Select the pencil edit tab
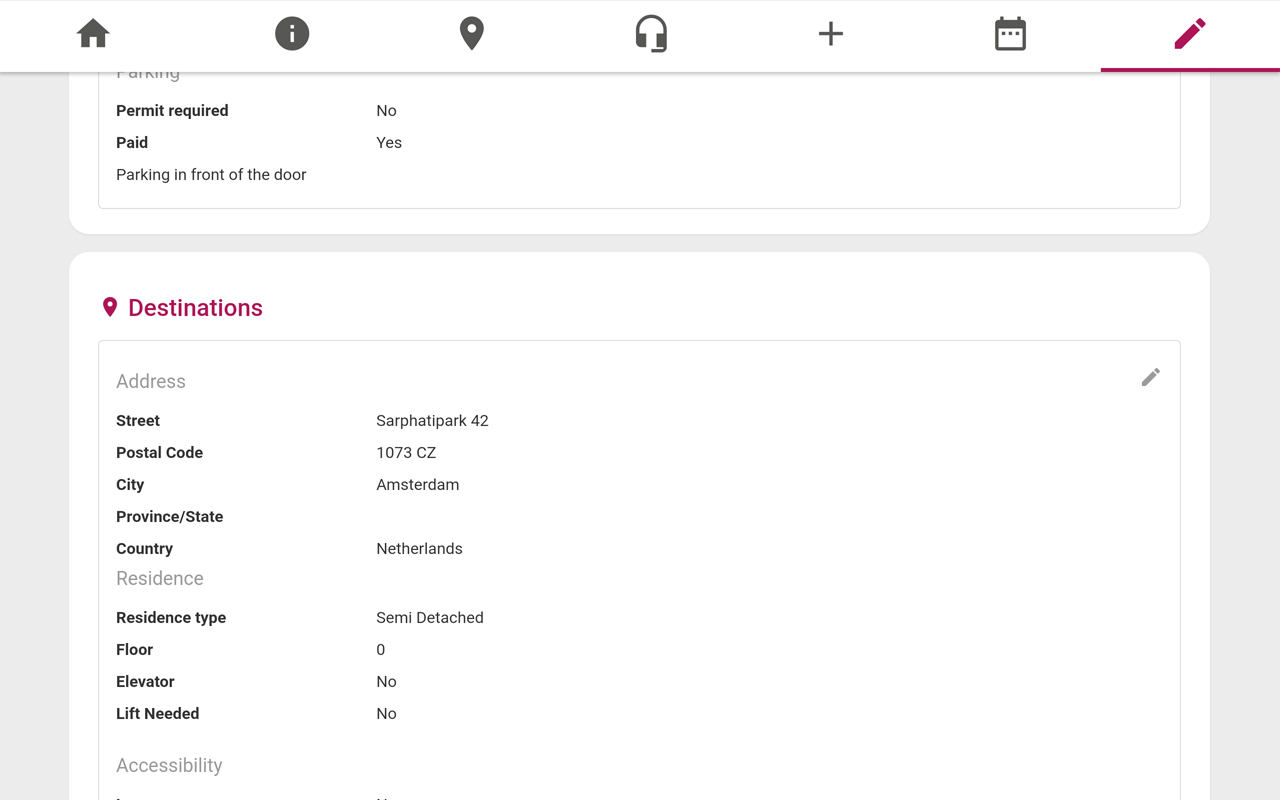This screenshot has height=800, width=1280. pyautogui.click(x=1189, y=34)
